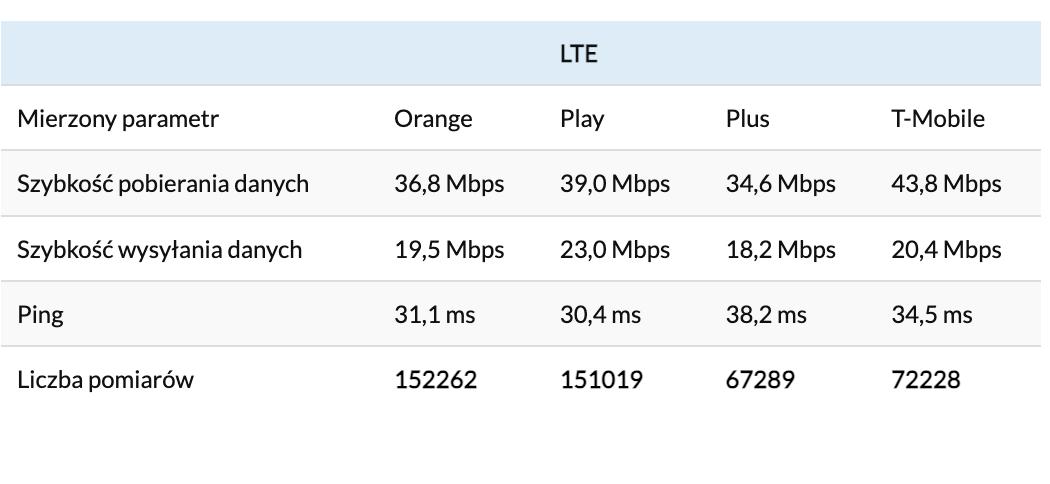Click the LTE table header
This screenshot has height=484, width=1050.
coord(578,54)
